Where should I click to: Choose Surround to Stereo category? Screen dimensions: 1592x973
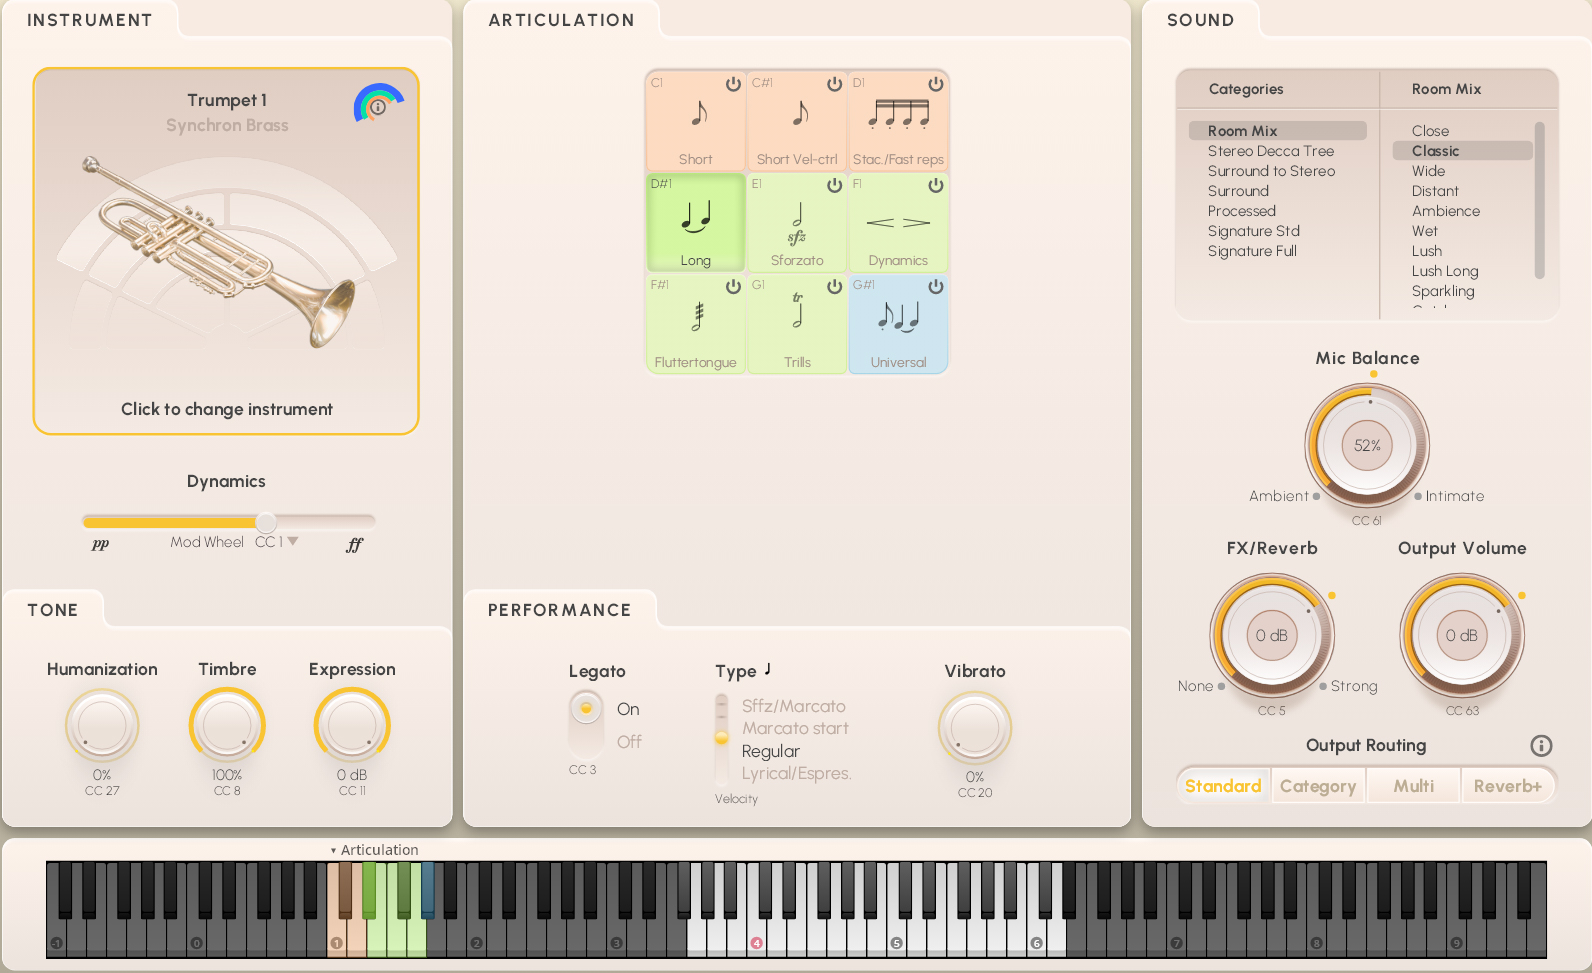tap(1271, 171)
